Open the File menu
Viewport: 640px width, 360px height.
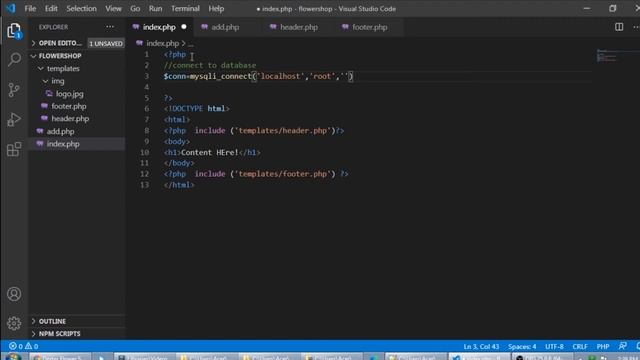(30, 9)
